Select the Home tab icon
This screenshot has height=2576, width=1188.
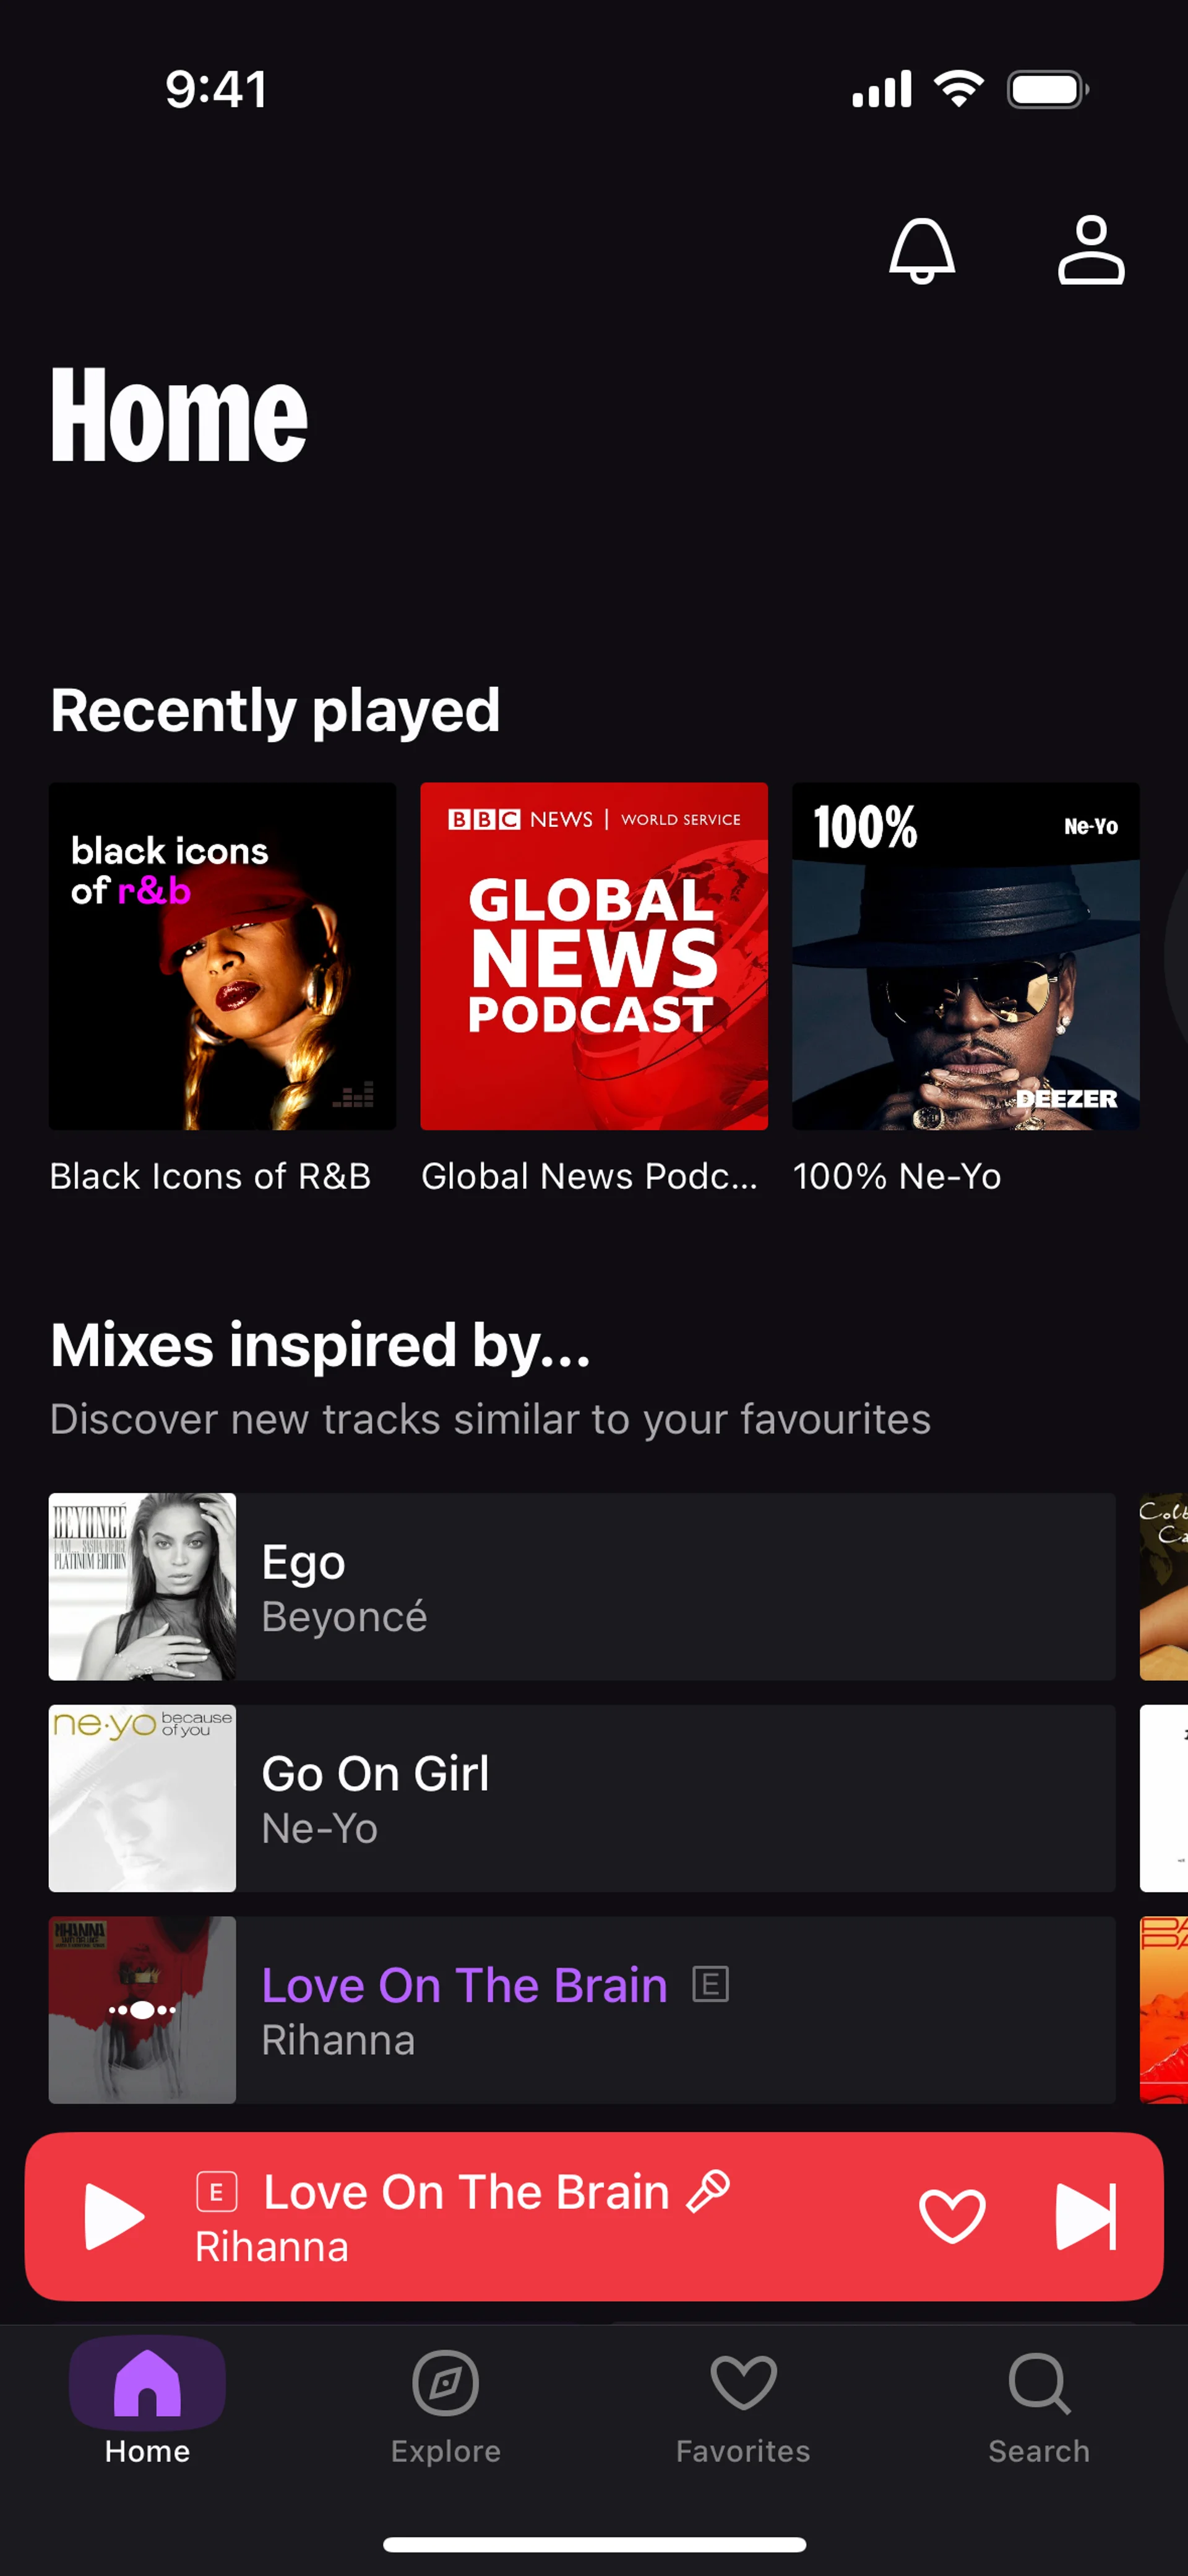point(147,2385)
